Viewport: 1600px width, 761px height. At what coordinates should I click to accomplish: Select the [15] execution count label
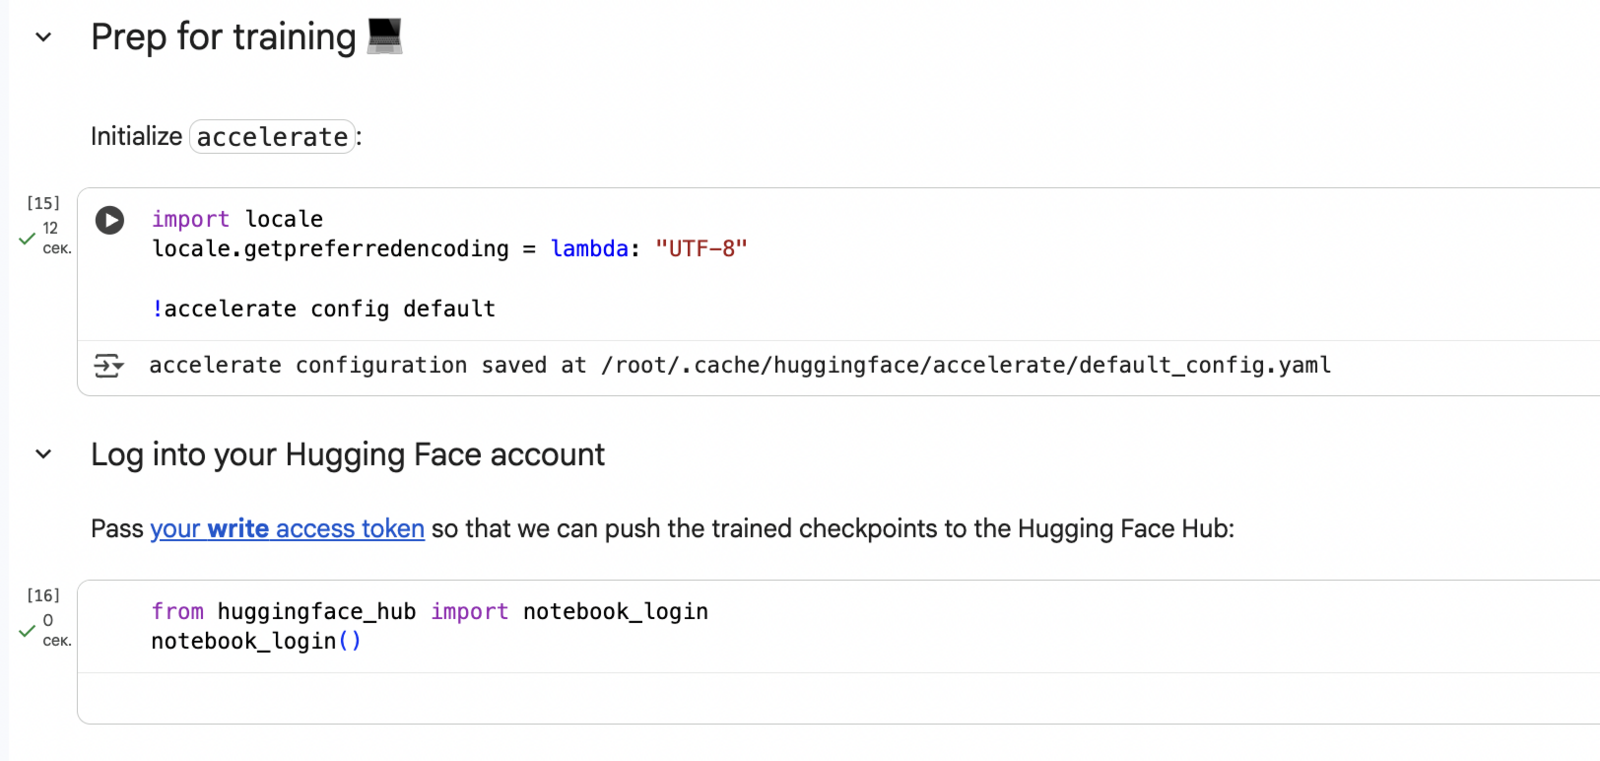point(43,203)
